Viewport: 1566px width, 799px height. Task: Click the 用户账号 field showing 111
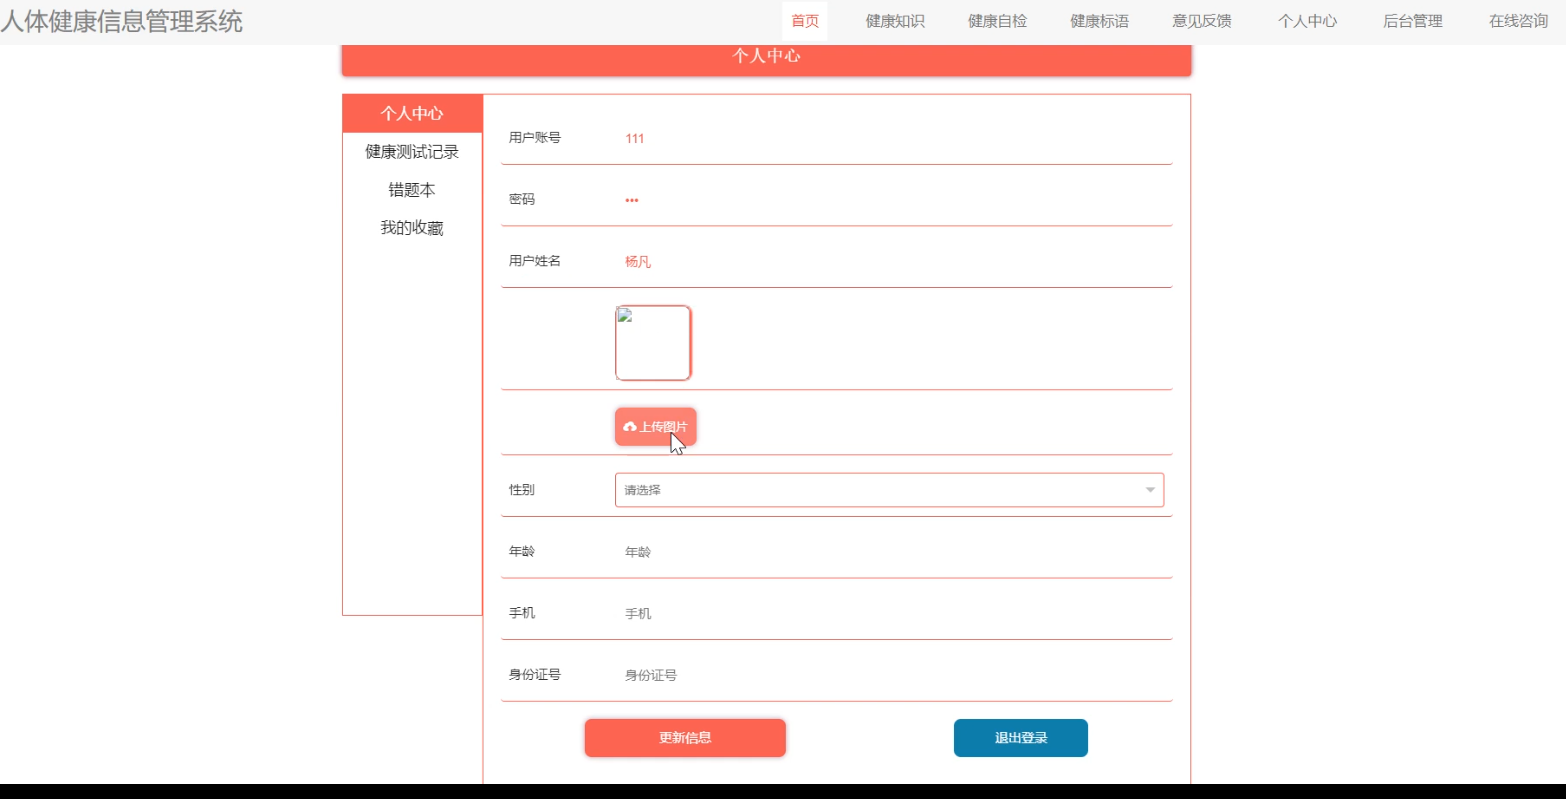click(x=890, y=138)
